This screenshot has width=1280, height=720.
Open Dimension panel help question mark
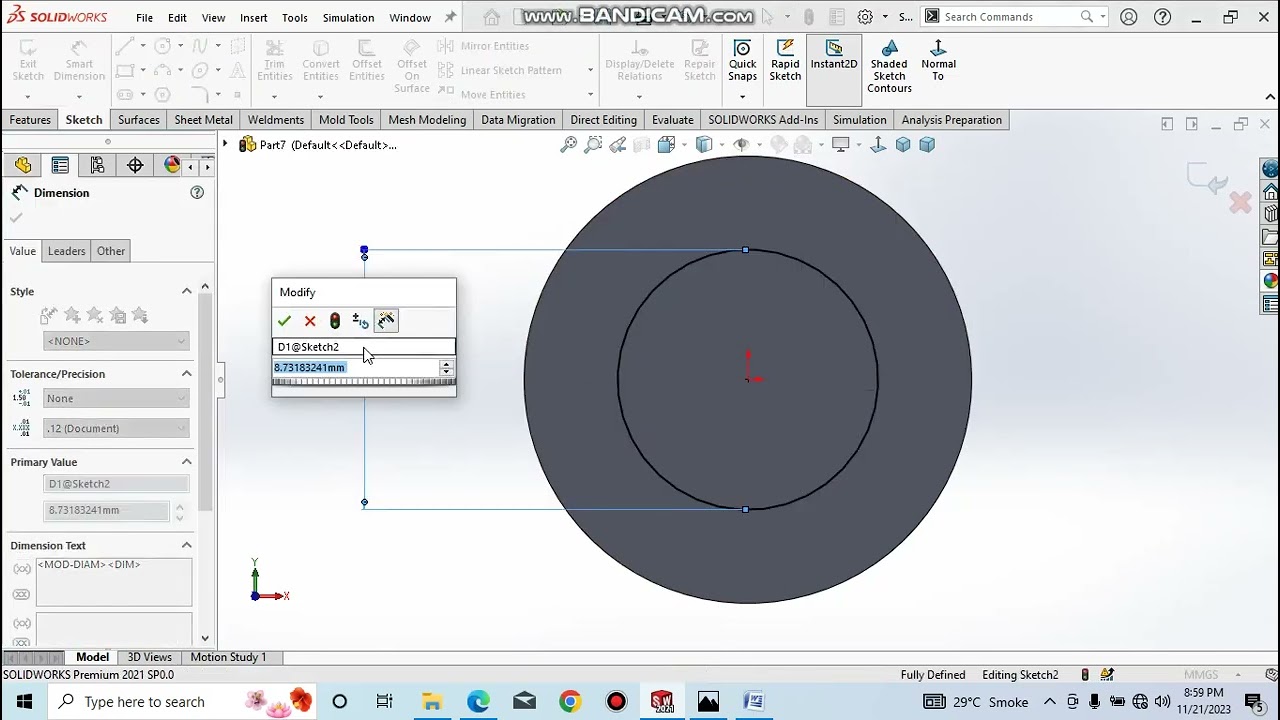point(197,192)
